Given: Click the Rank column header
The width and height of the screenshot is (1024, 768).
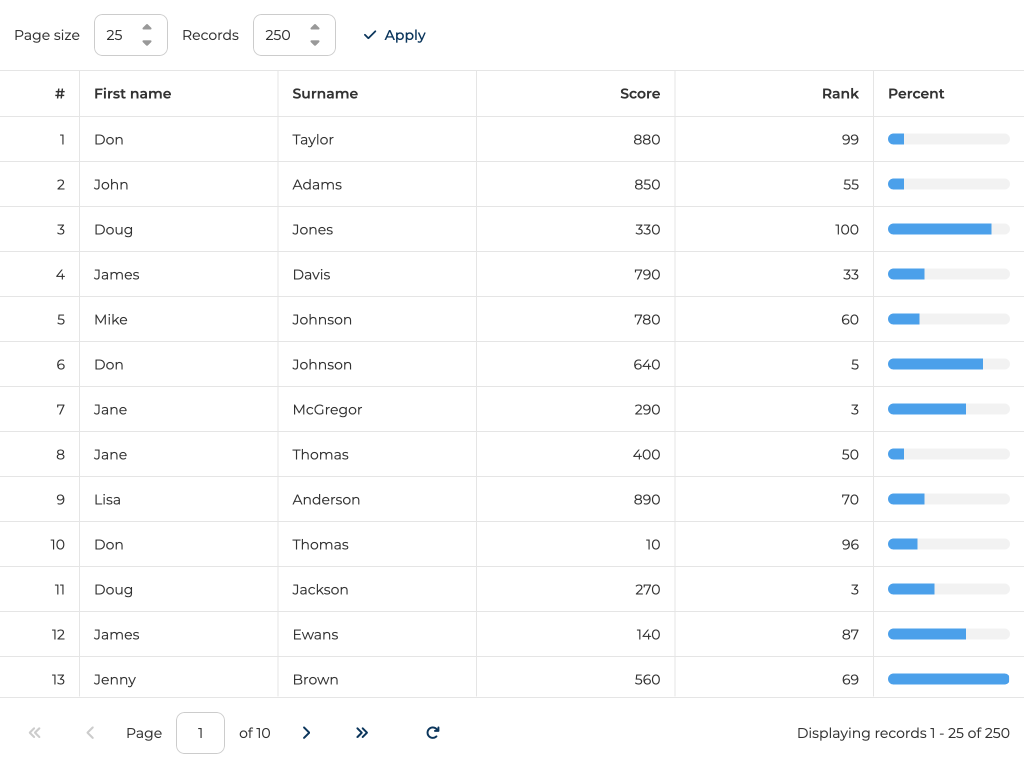Looking at the screenshot, I should [x=840, y=94].
